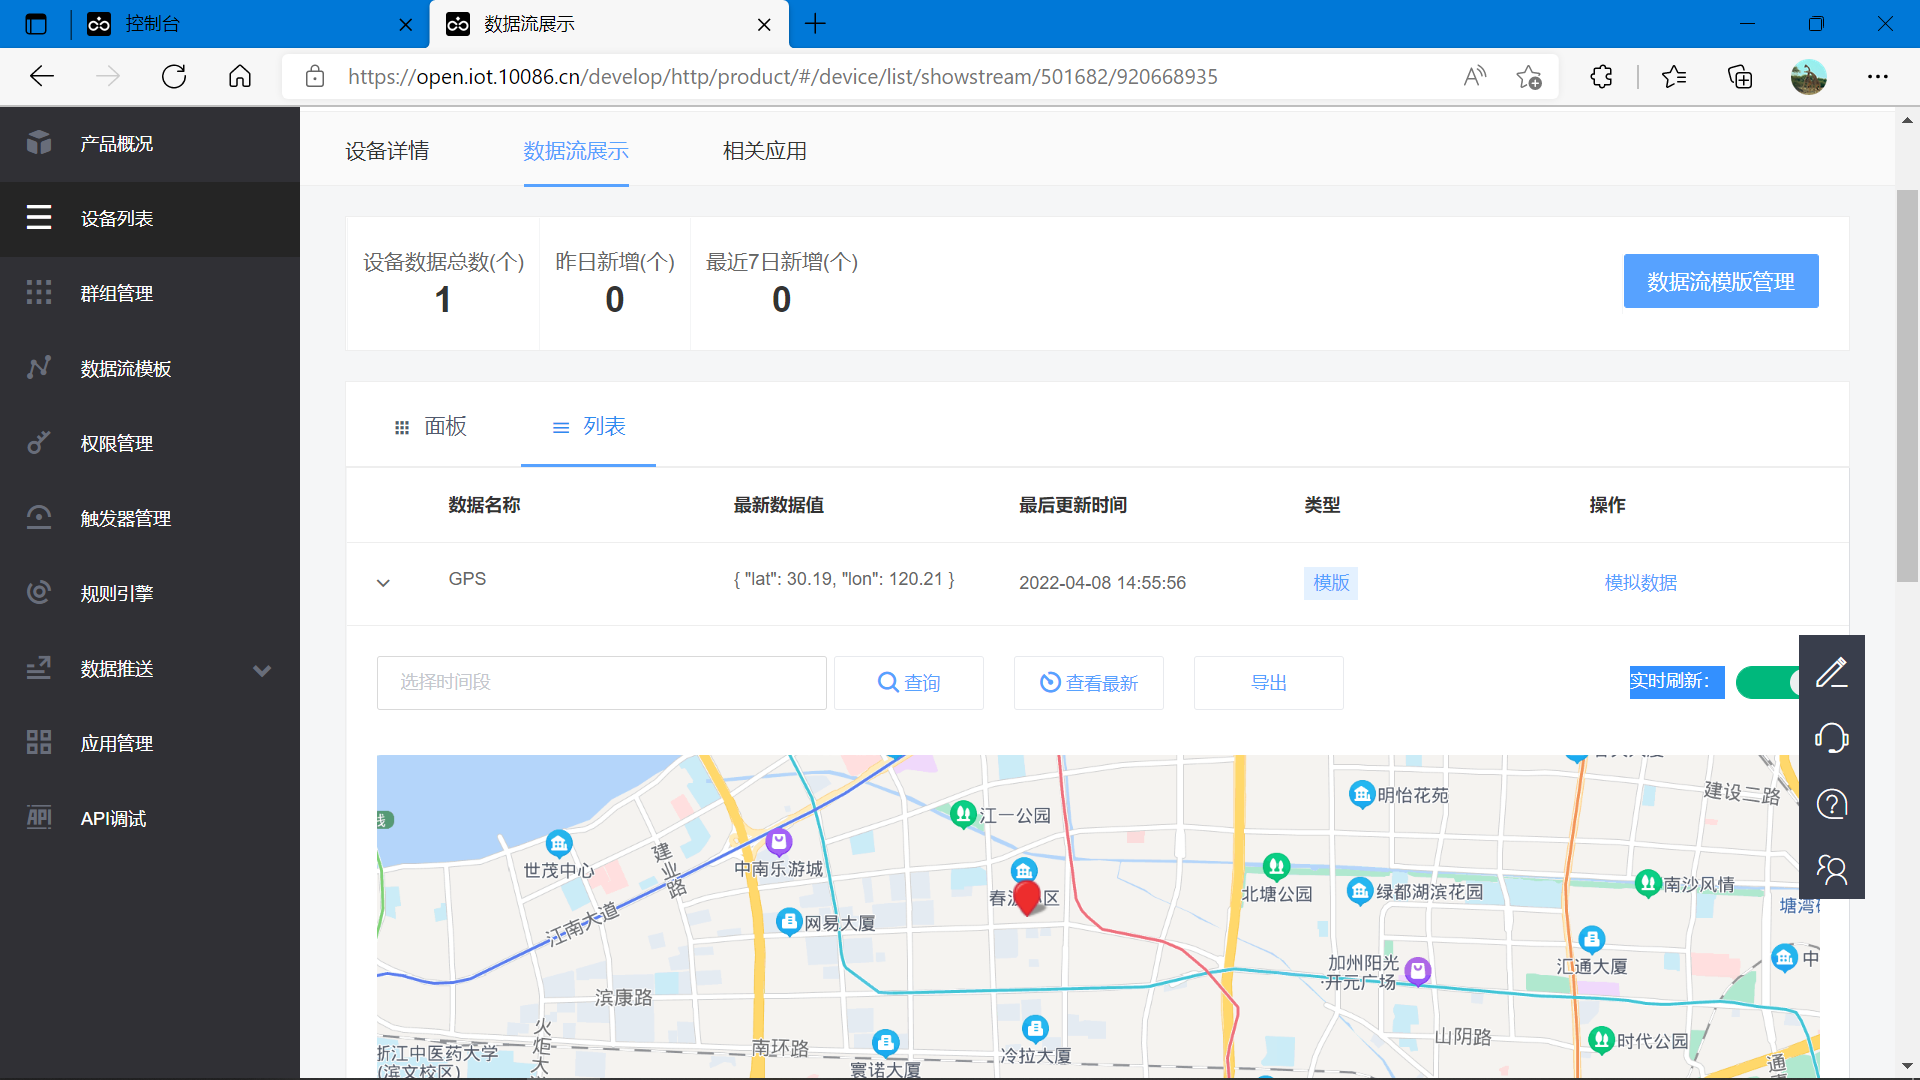Click the help question mark icon
Screen dimensions: 1920x1080
pyautogui.click(x=1831, y=804)
